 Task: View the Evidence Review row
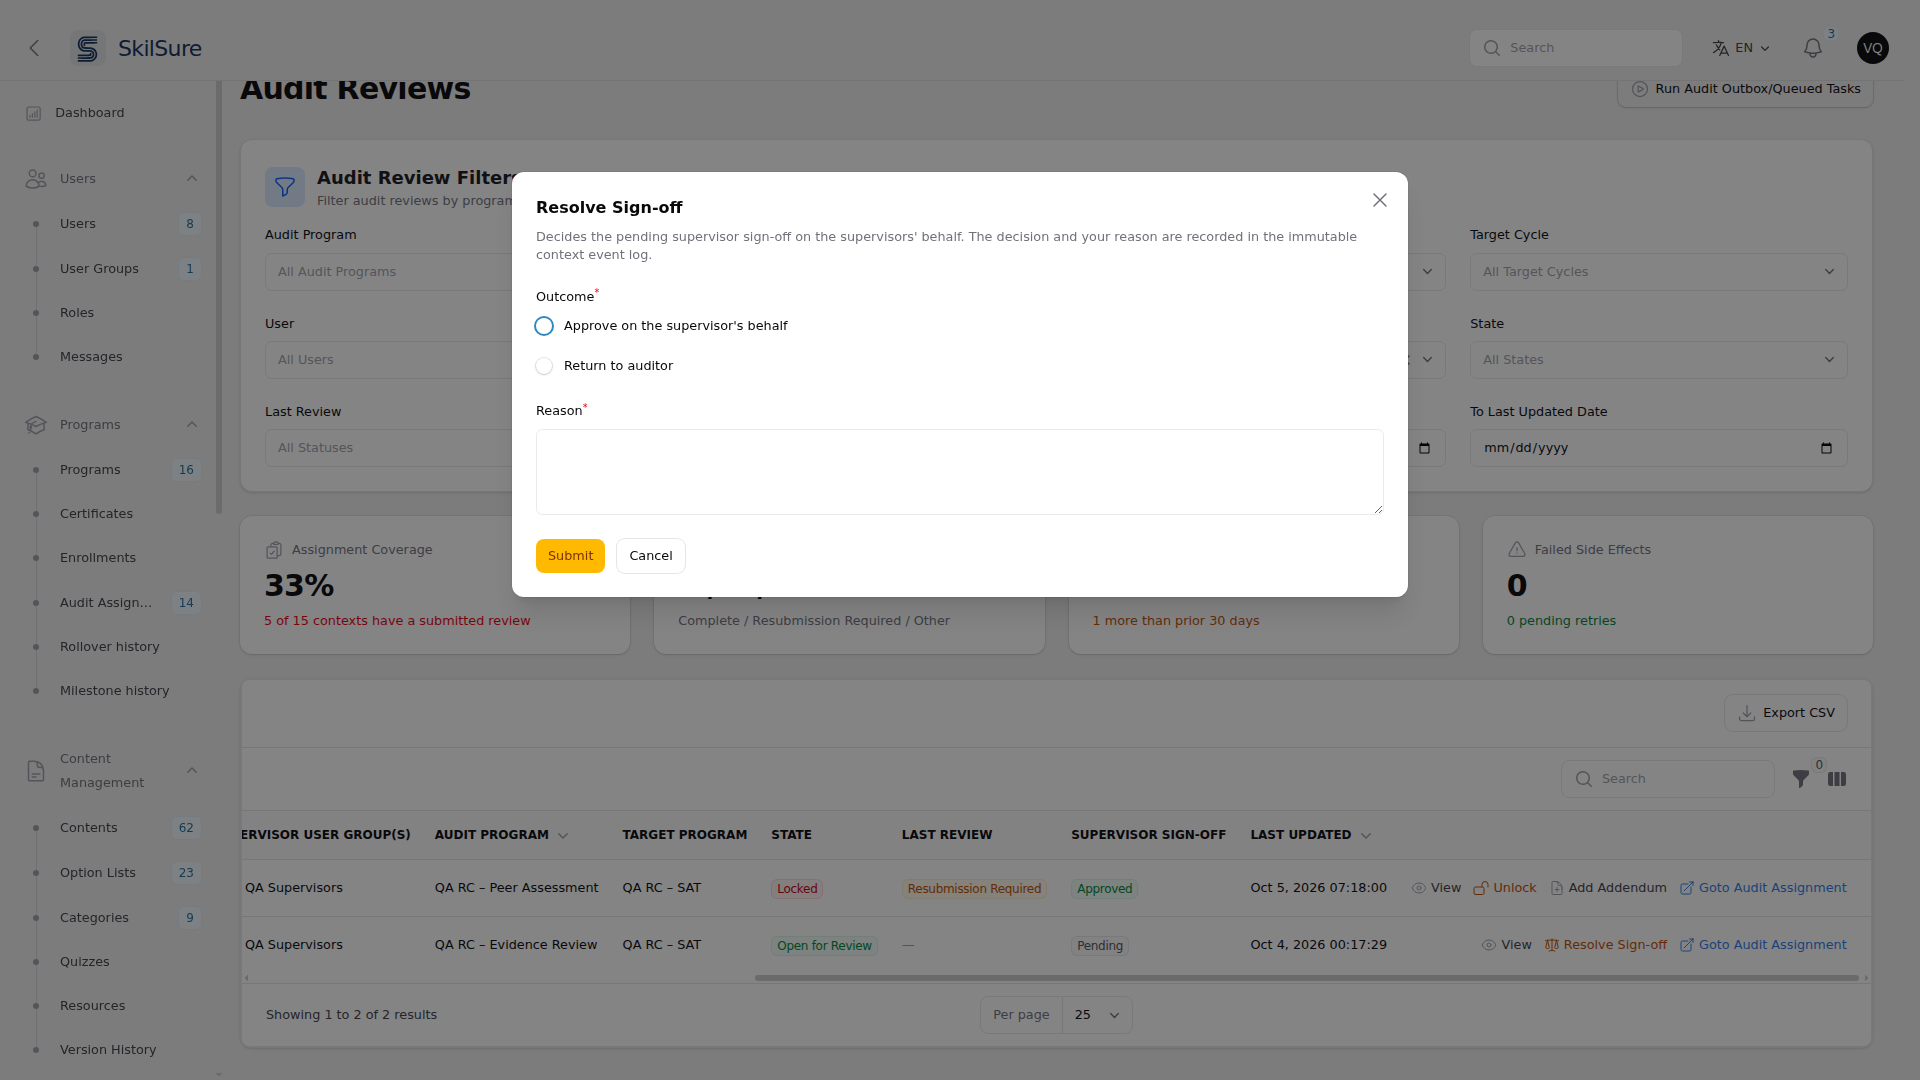tap(1506, 945)
